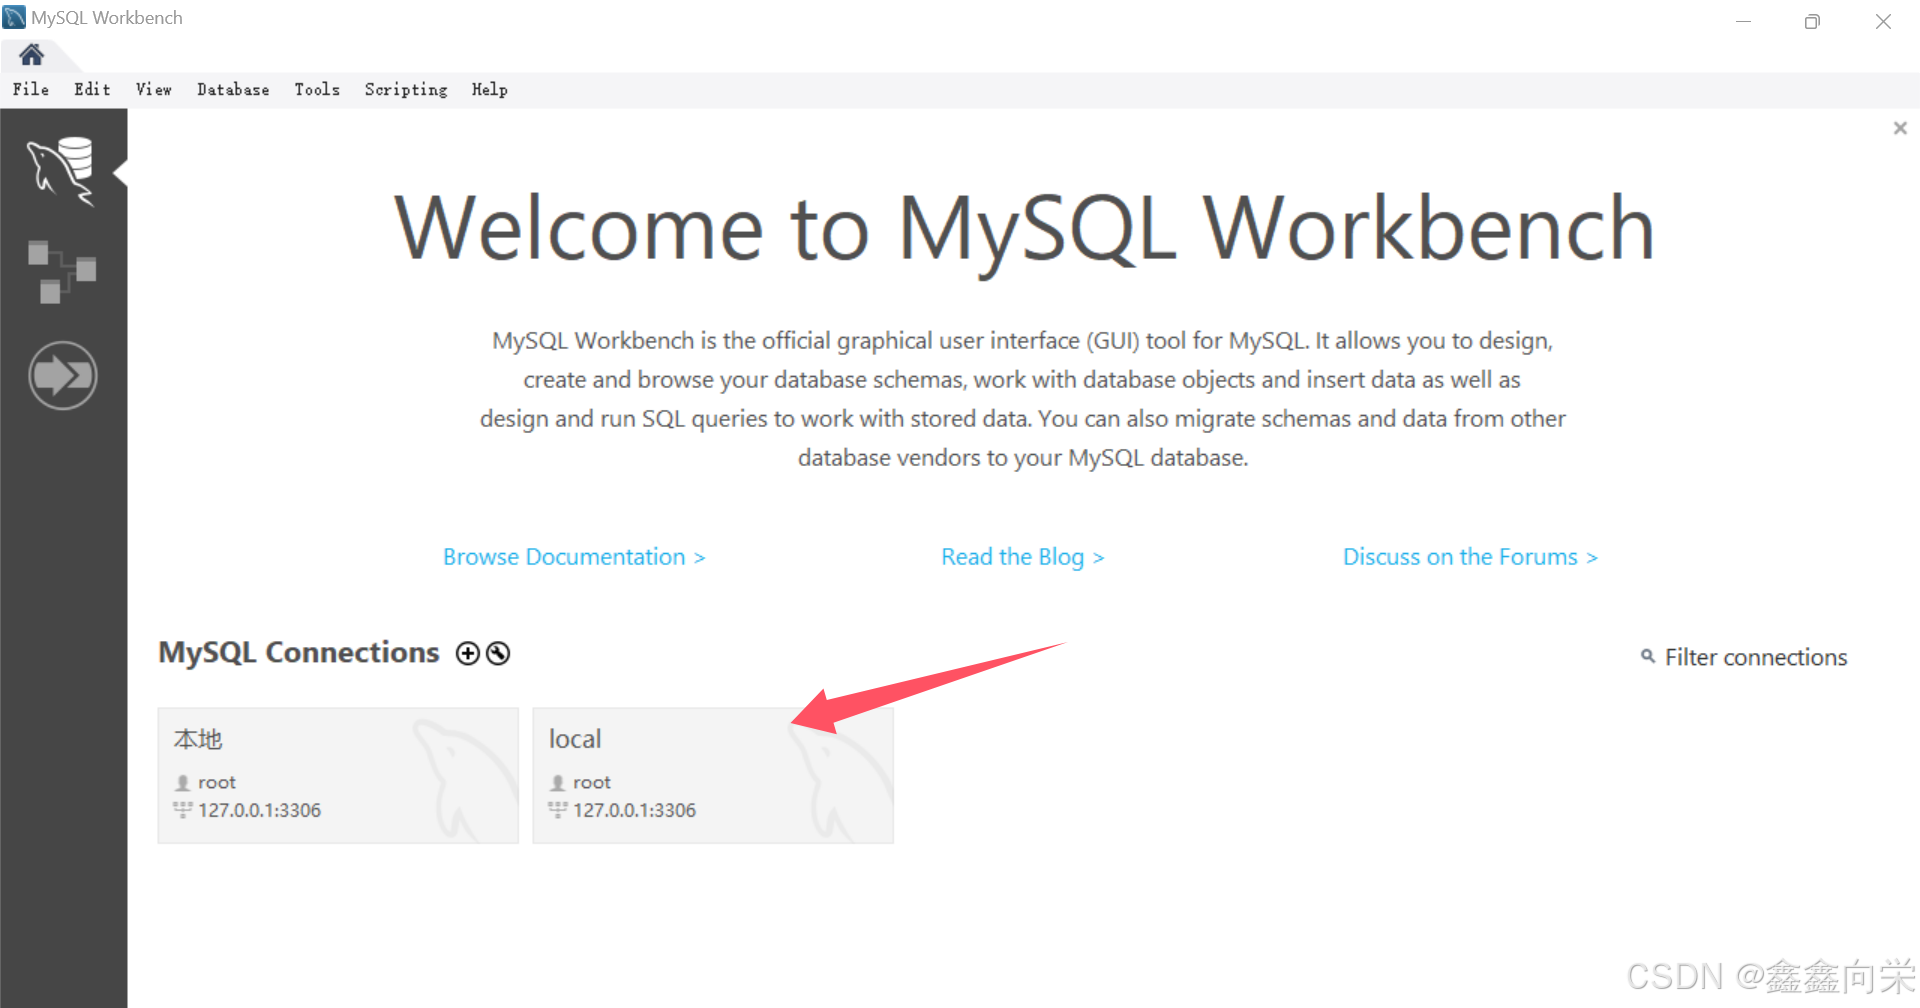
Task: Open the Migration wizard sidebar icon
Action: tap(63, 376)
